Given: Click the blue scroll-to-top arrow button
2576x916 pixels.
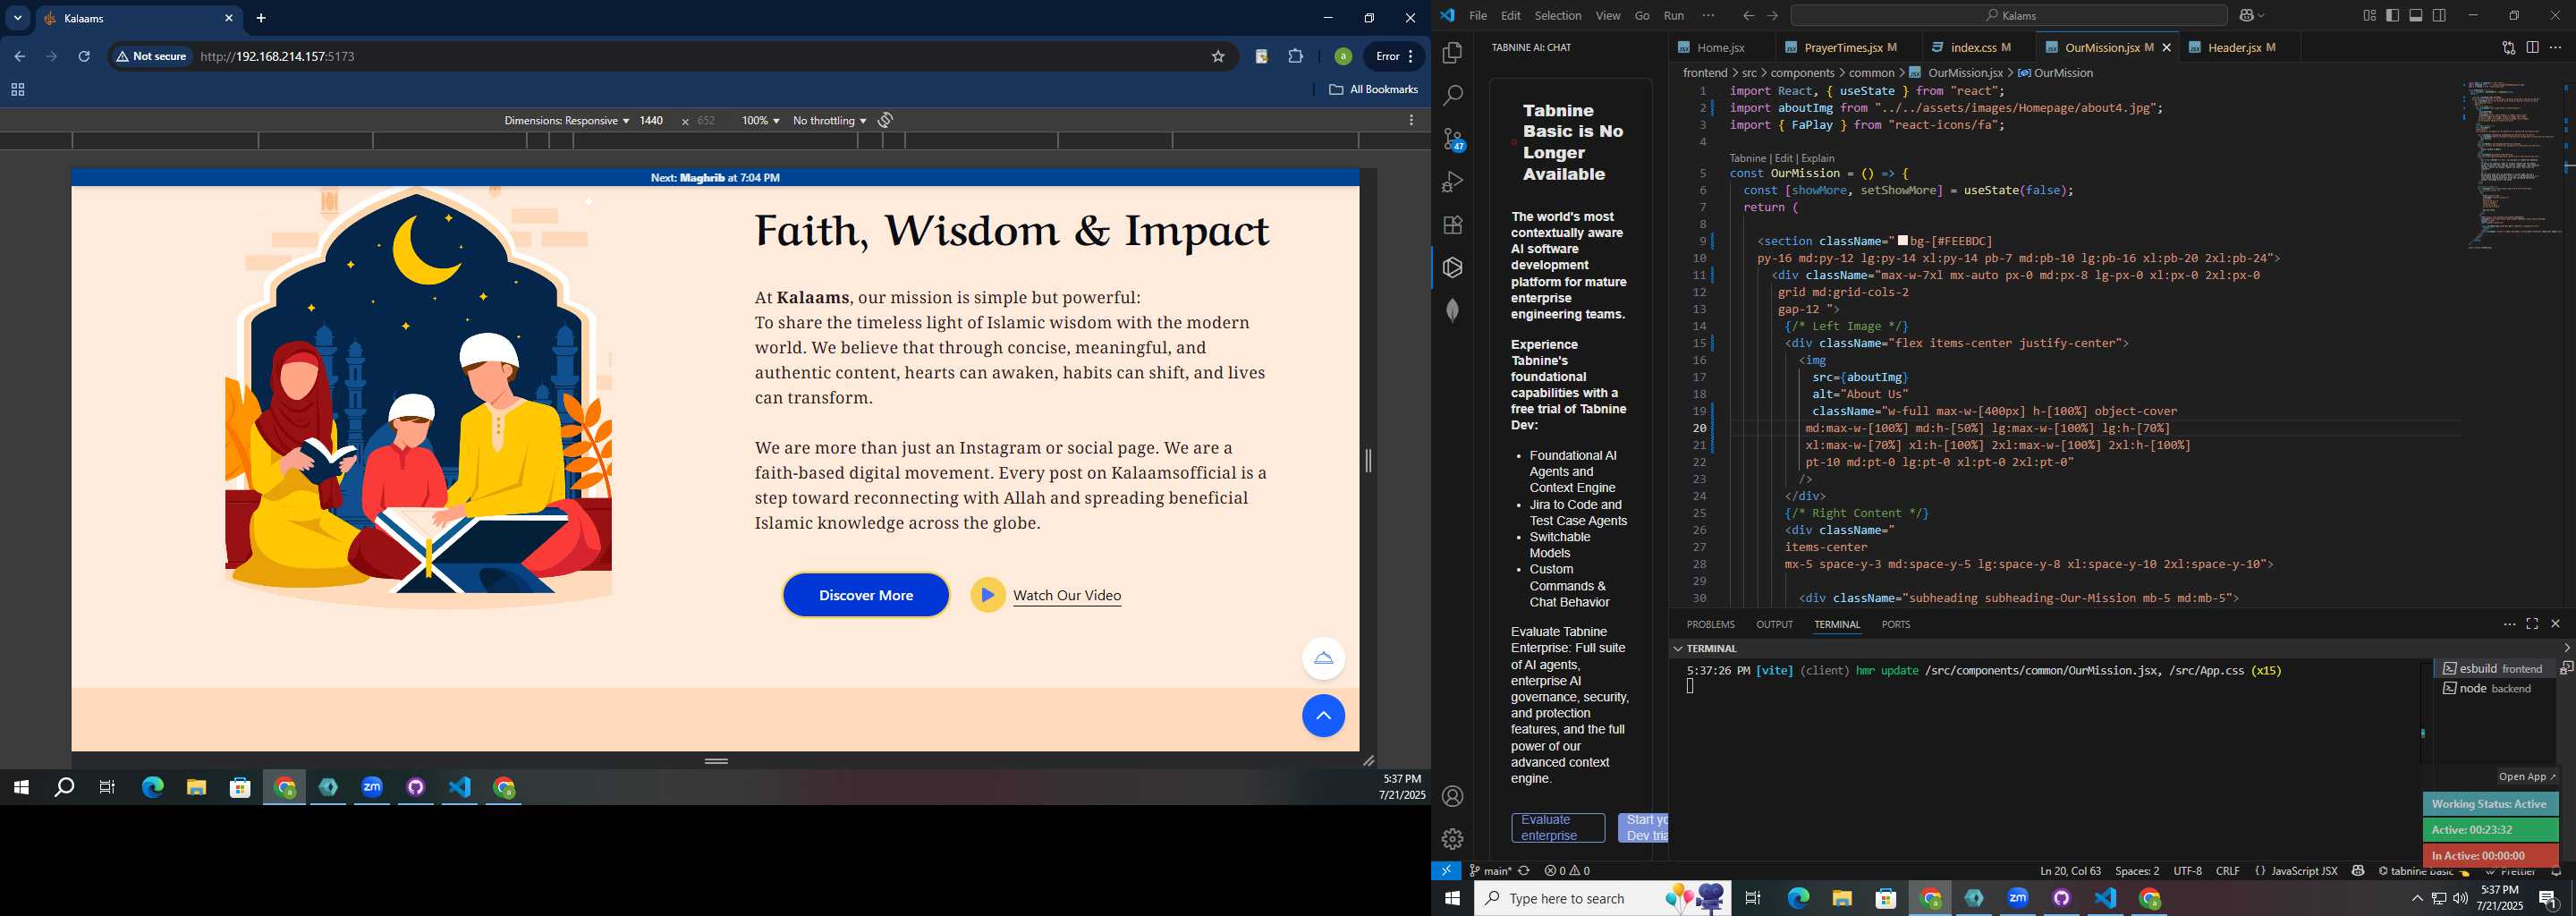Looking at the screenshot, I should pos(1323,716).
